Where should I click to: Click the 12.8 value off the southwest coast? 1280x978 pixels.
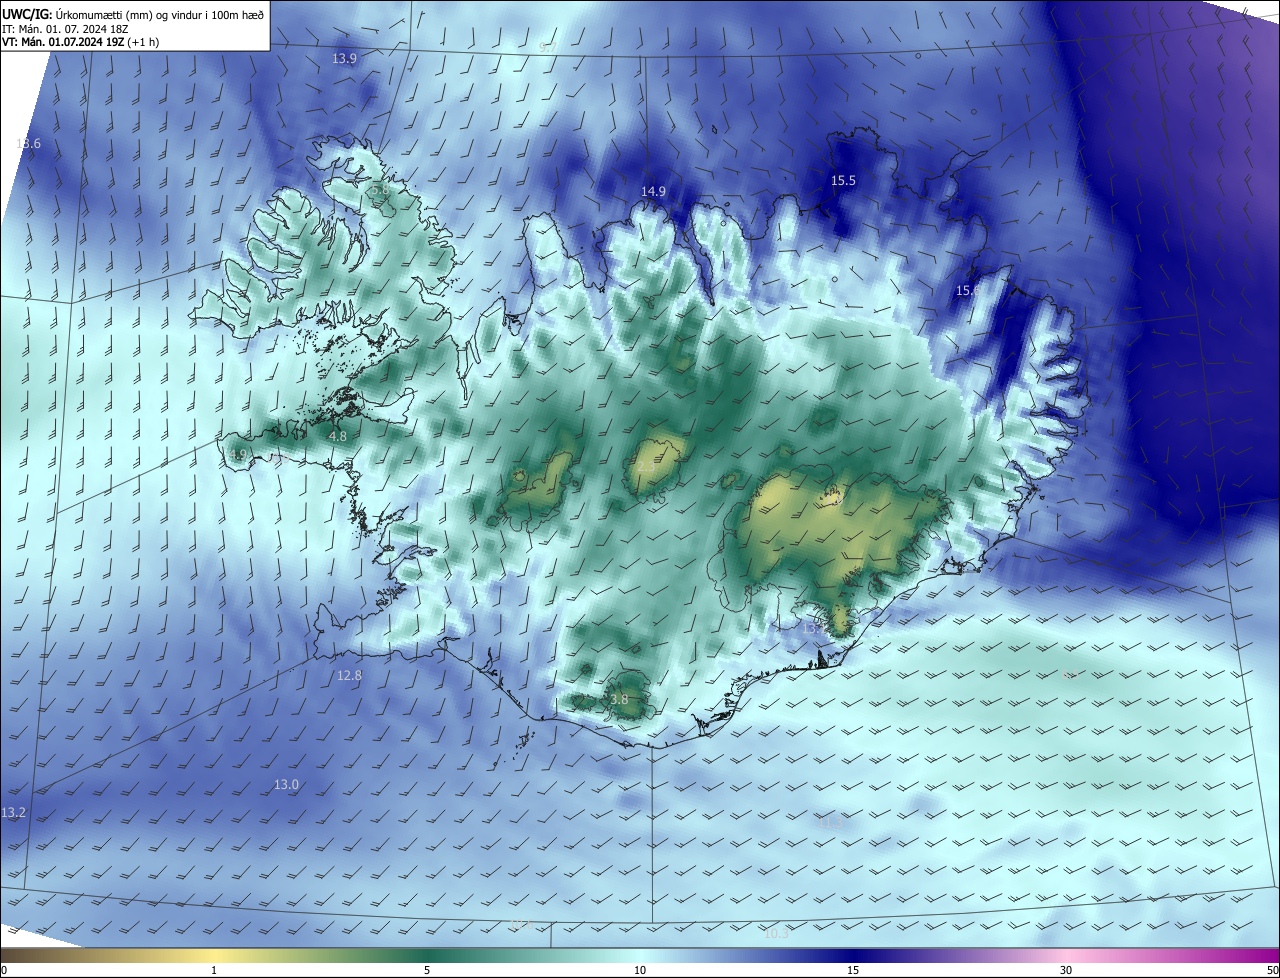[349, 675]
